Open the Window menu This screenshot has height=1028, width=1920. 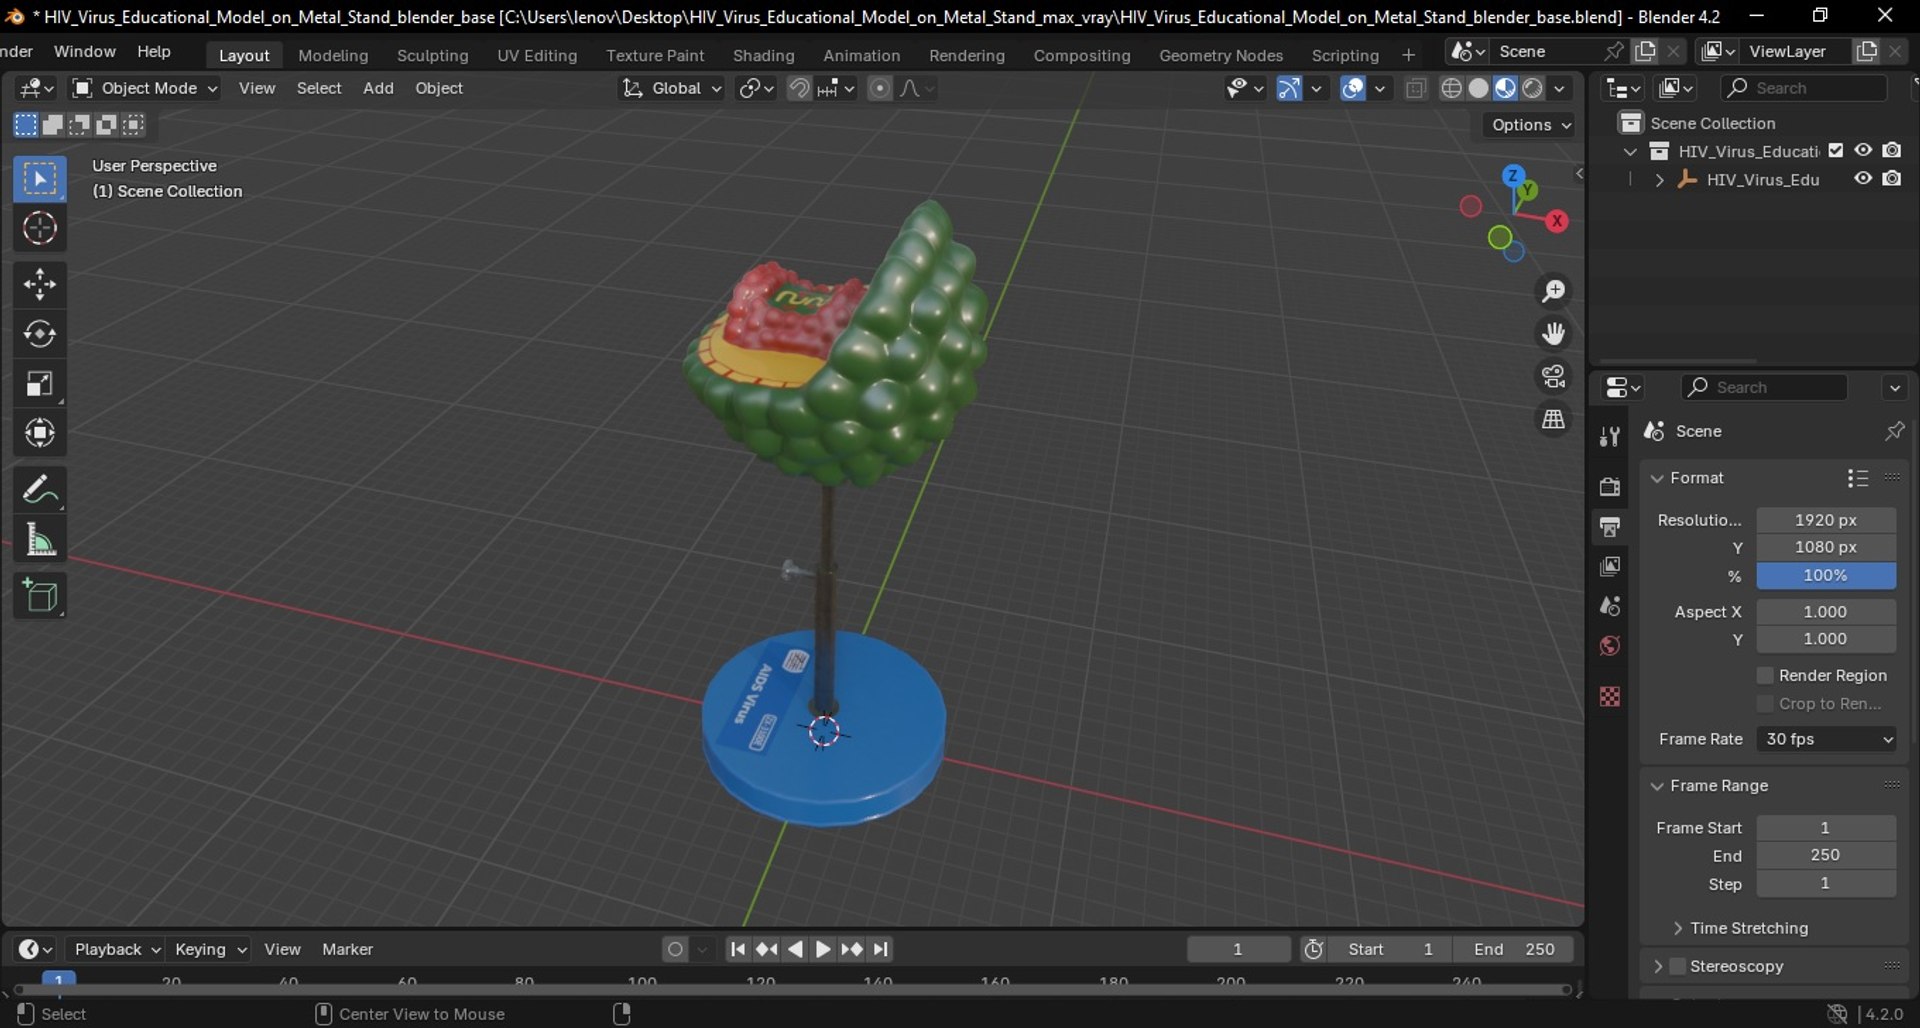pos(84,51)
